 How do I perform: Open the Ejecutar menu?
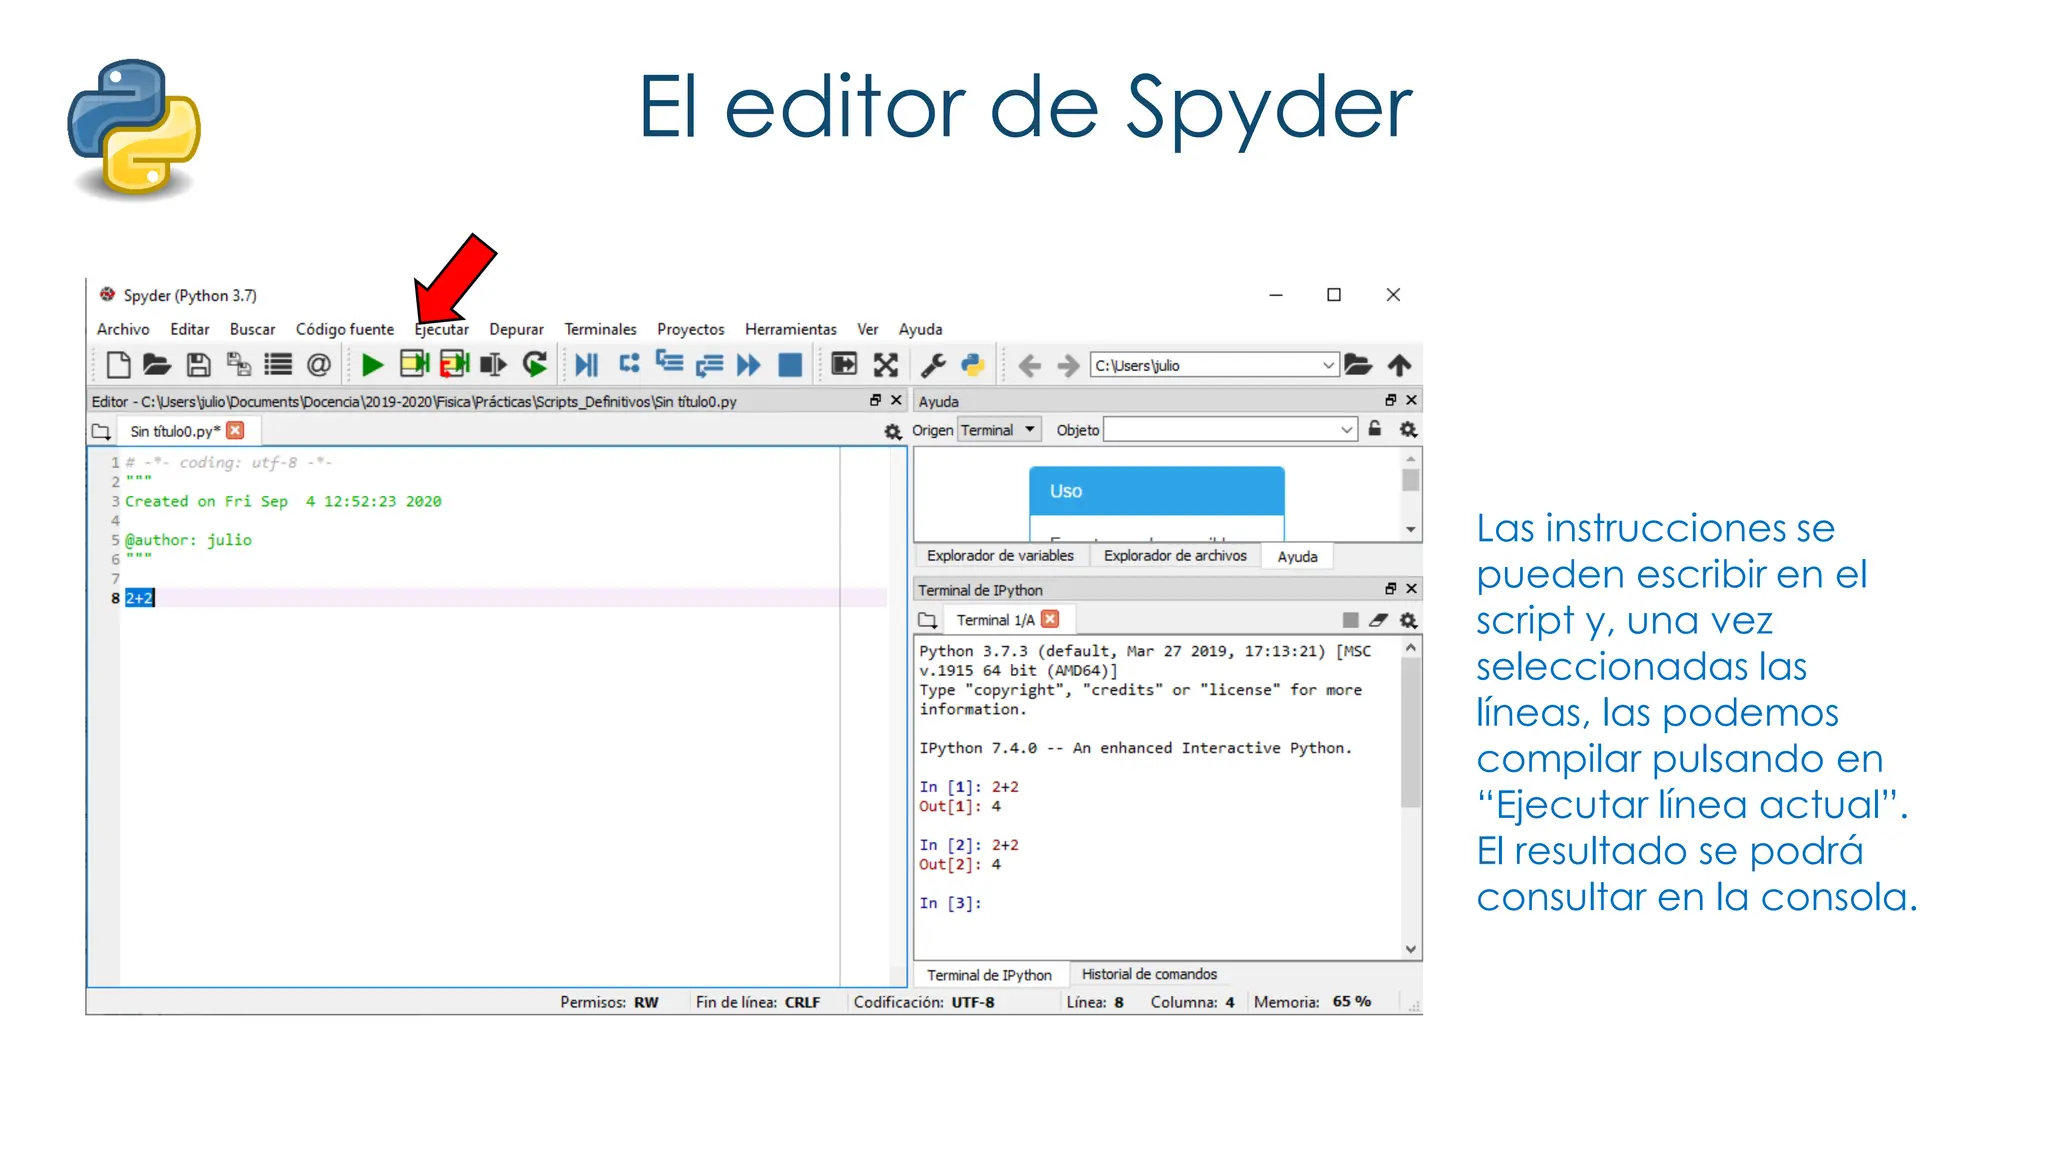tap(441, 329)
